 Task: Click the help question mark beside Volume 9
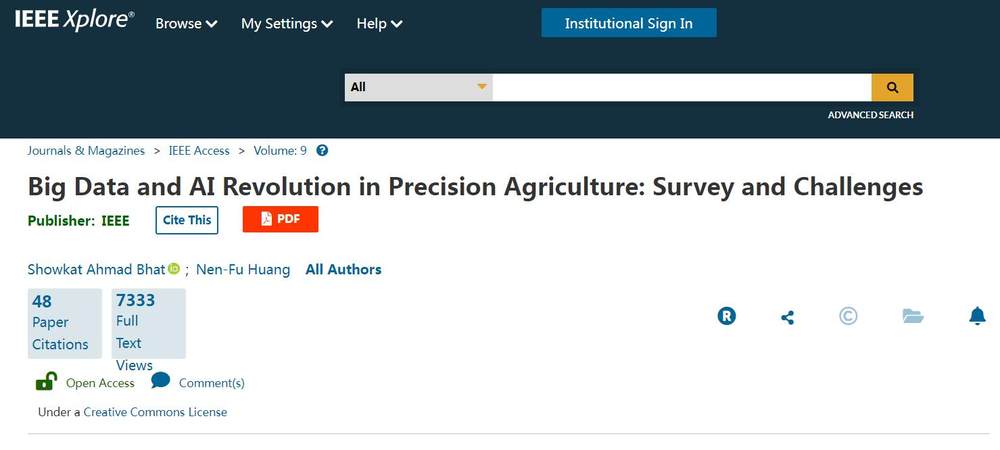coord(322,151)
